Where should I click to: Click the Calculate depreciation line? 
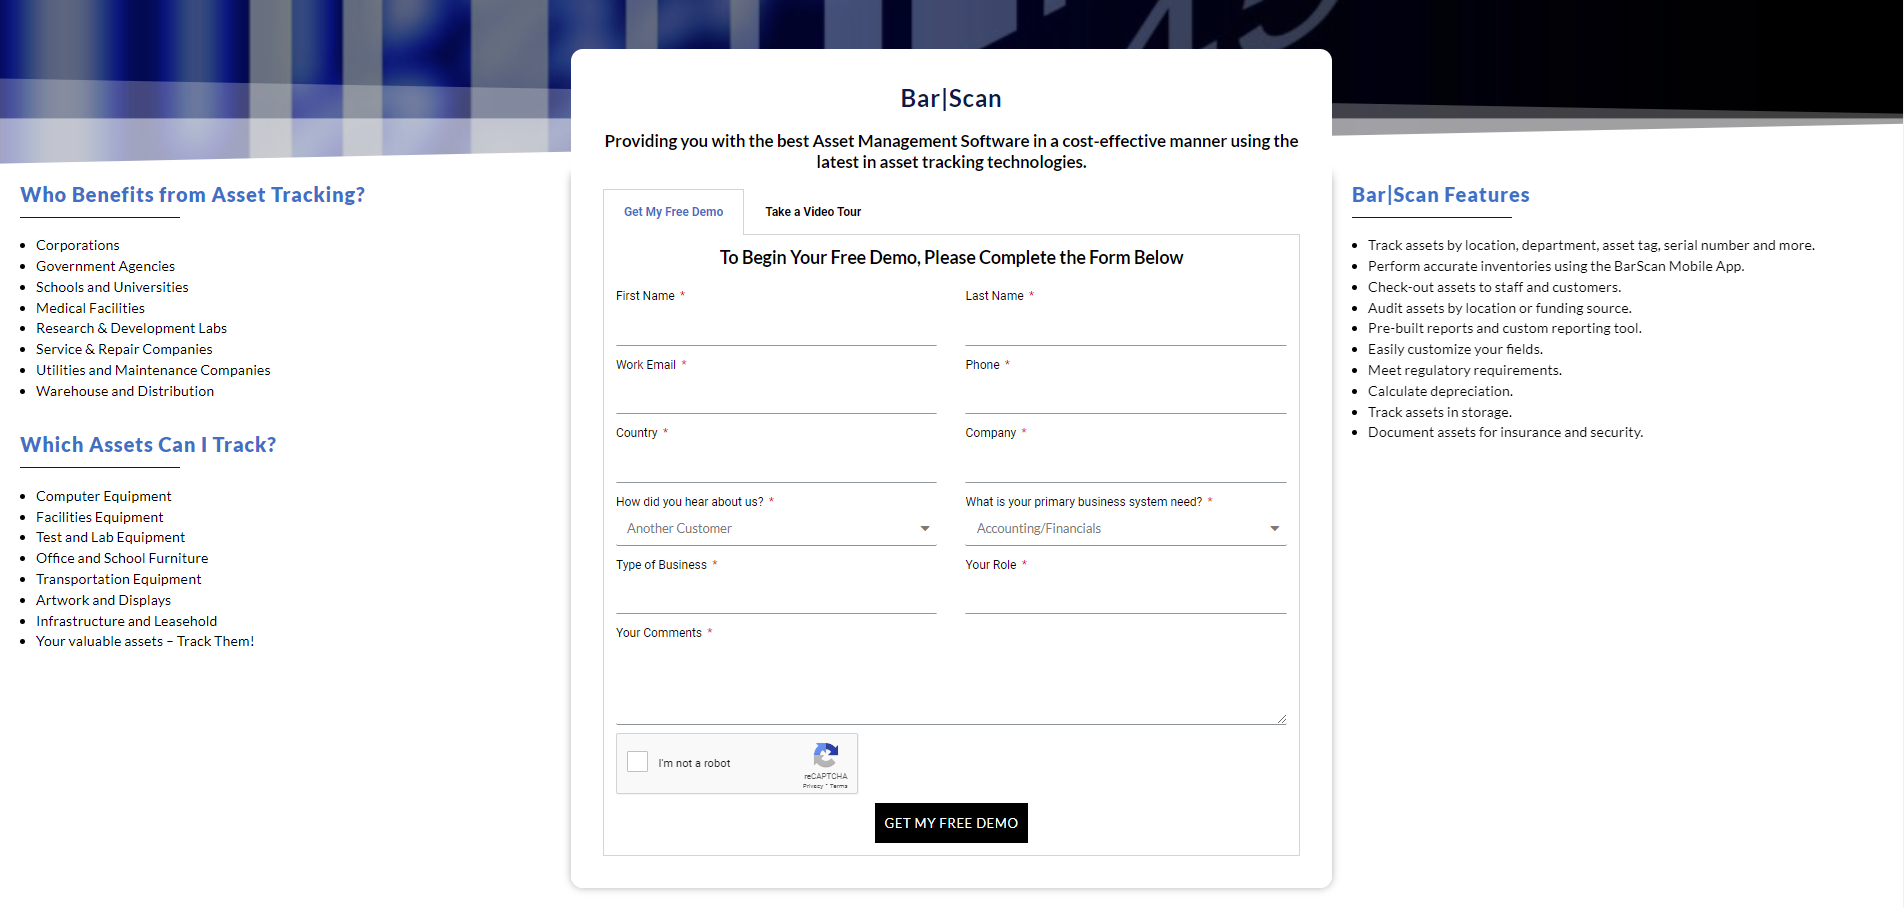1440,391
